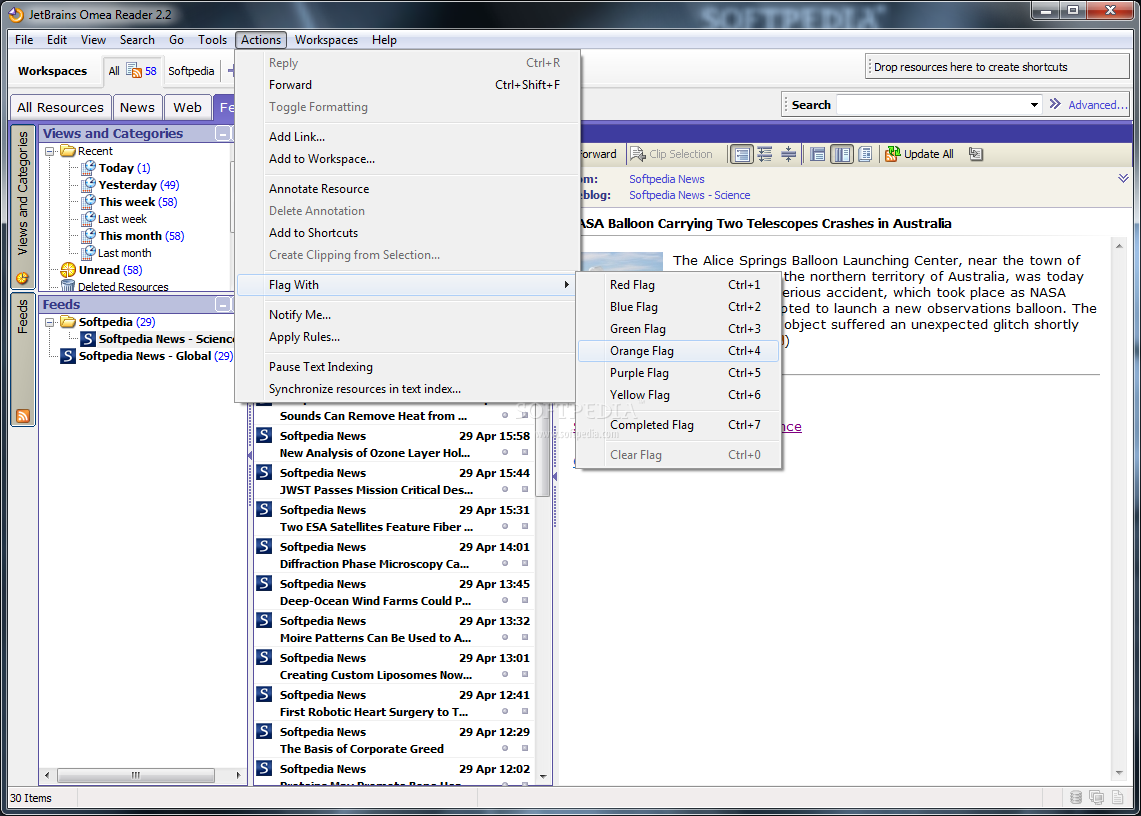Click the article pane scroll-down arrow

pyautogui.click(x=1119, y=773)
